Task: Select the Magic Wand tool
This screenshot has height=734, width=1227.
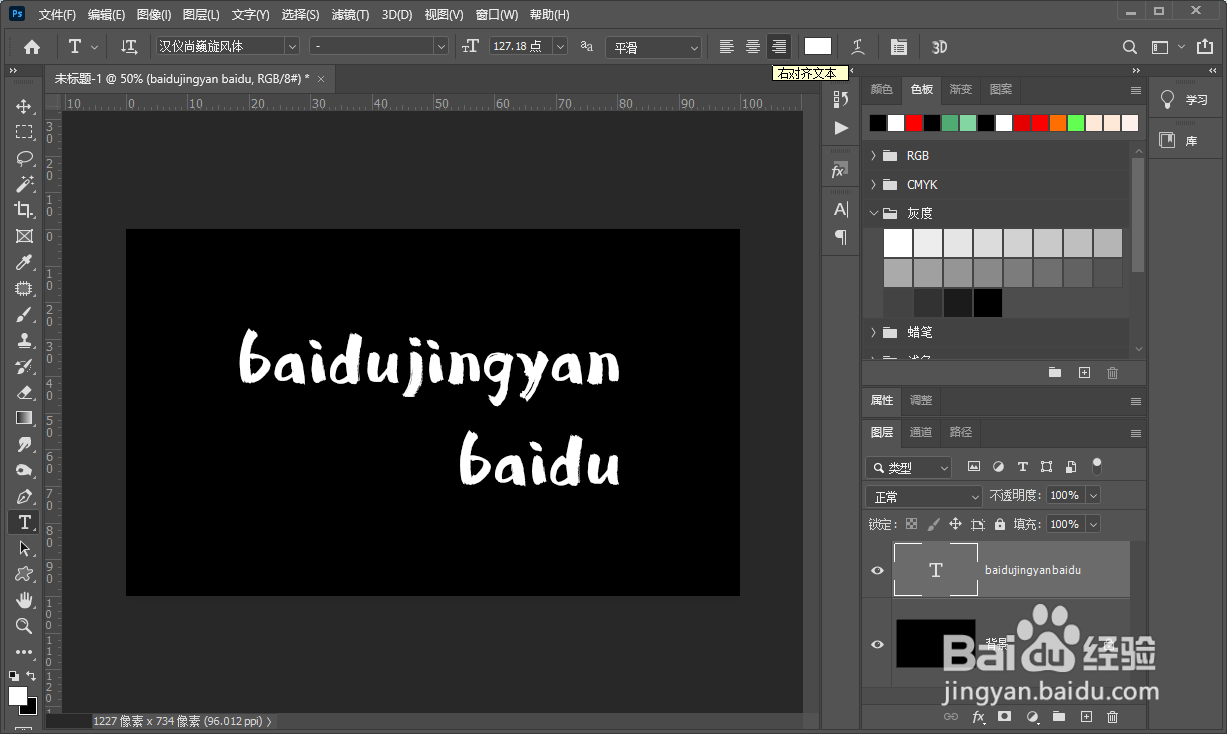Action: tap(24, 184)
